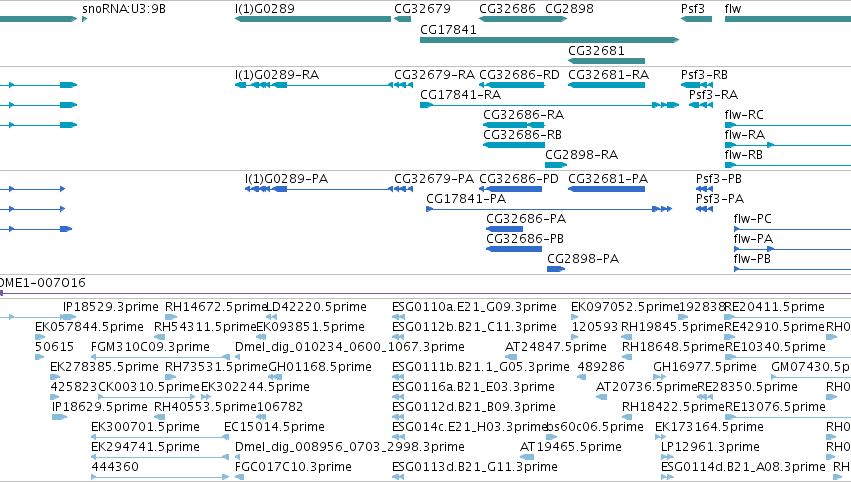Click EST EK057844.5prime
Screen dimensions: 851x482
click(40, 337)
